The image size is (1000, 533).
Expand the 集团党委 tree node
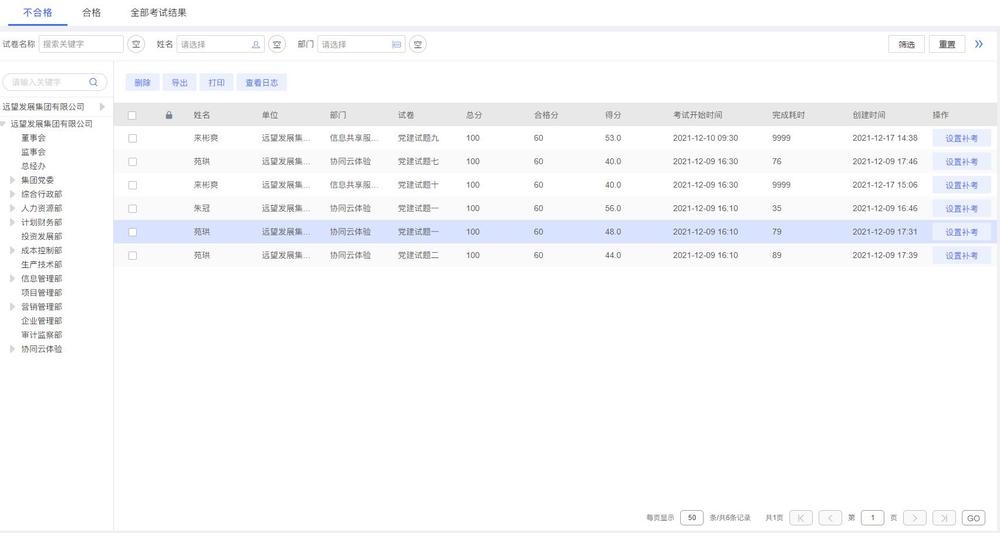(13, 180)
